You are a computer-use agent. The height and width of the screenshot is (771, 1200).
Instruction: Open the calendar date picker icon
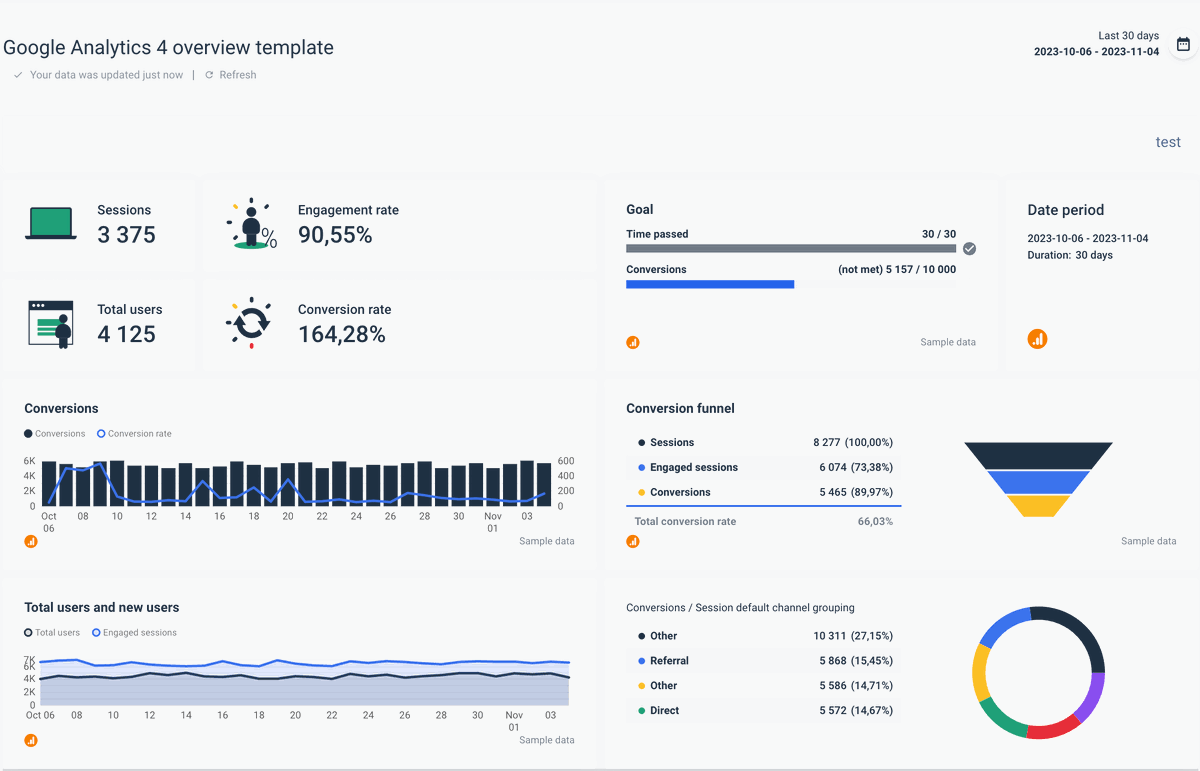(x=1183, y=44)
